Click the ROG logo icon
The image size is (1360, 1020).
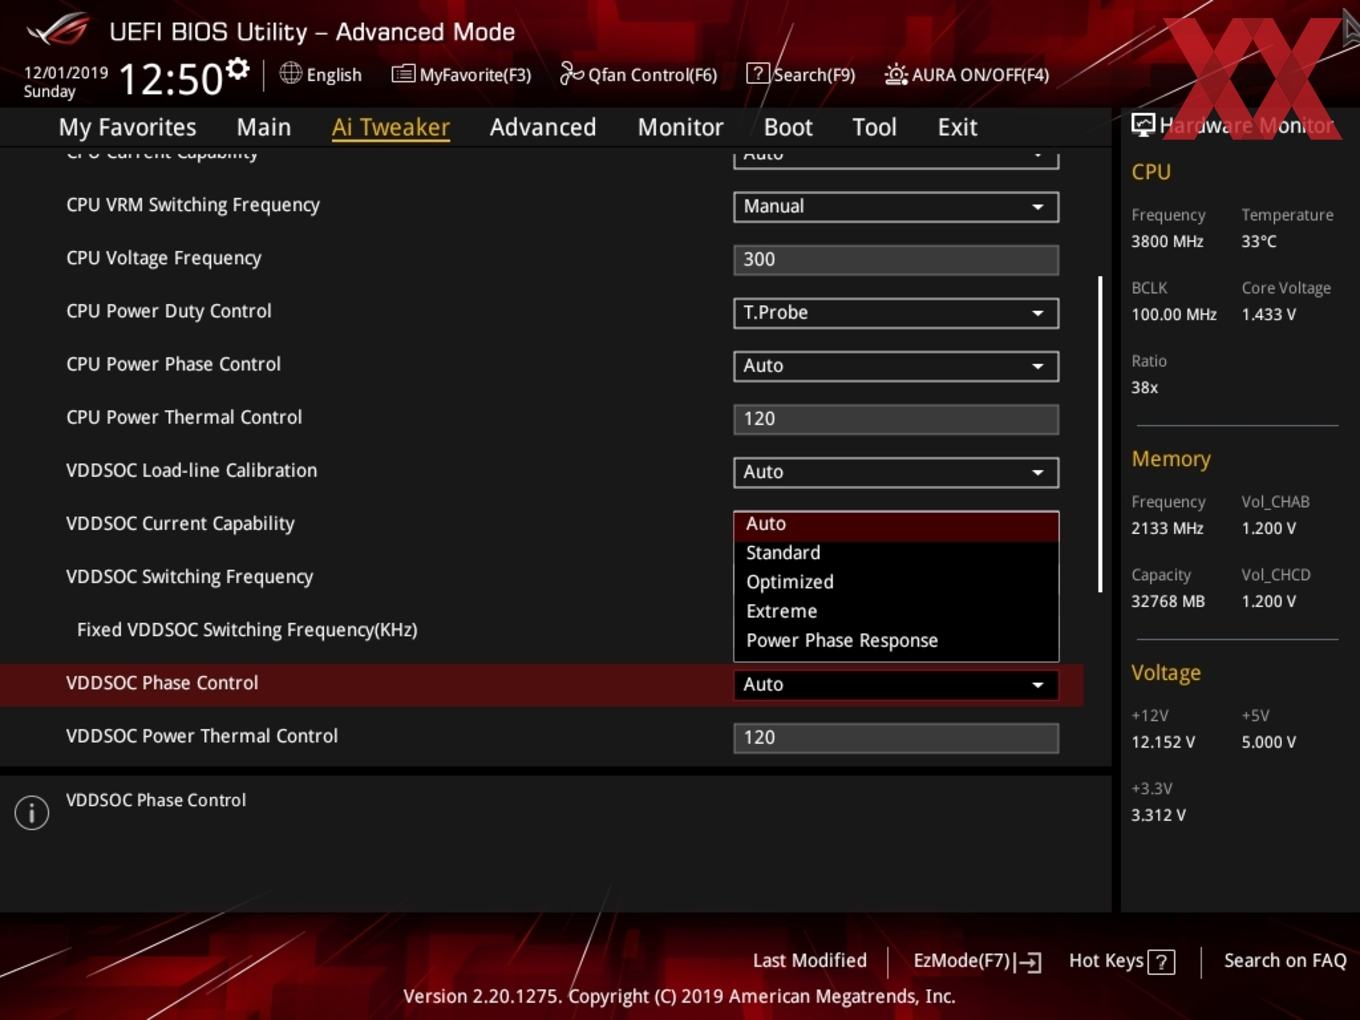(x=58, y=29)
